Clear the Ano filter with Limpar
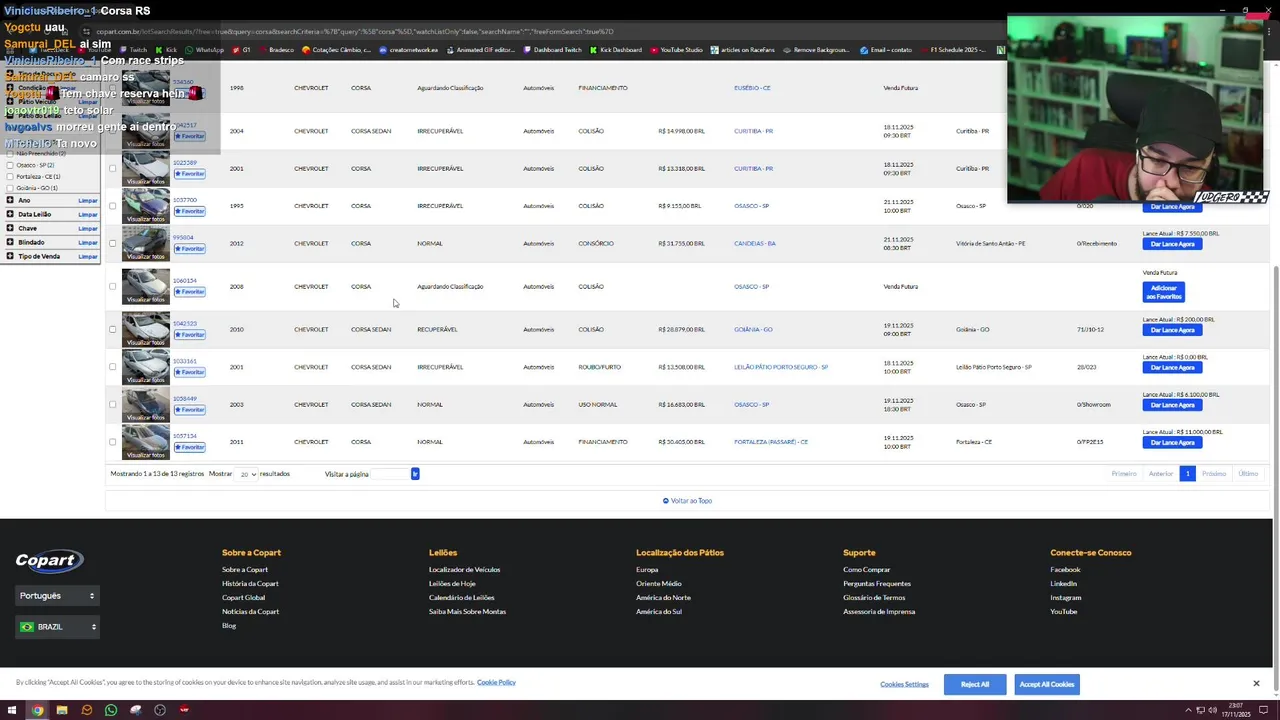Image resolution: width=1280 pixels, height=720 pixels. 88,200
